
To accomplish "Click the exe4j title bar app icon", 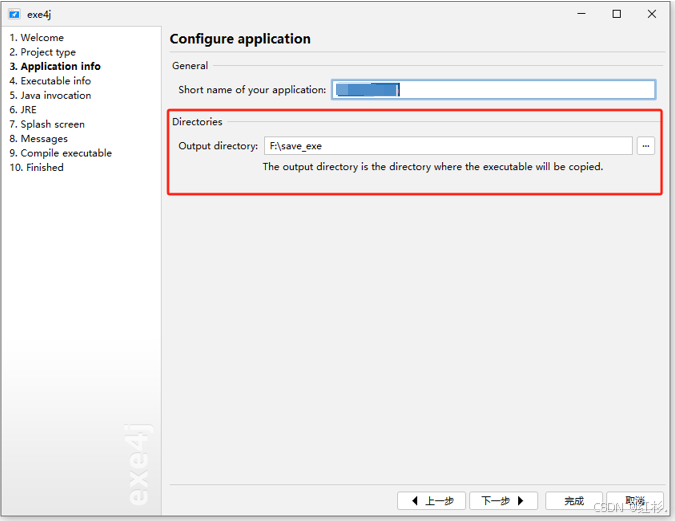I will click(x=14, y=14).
